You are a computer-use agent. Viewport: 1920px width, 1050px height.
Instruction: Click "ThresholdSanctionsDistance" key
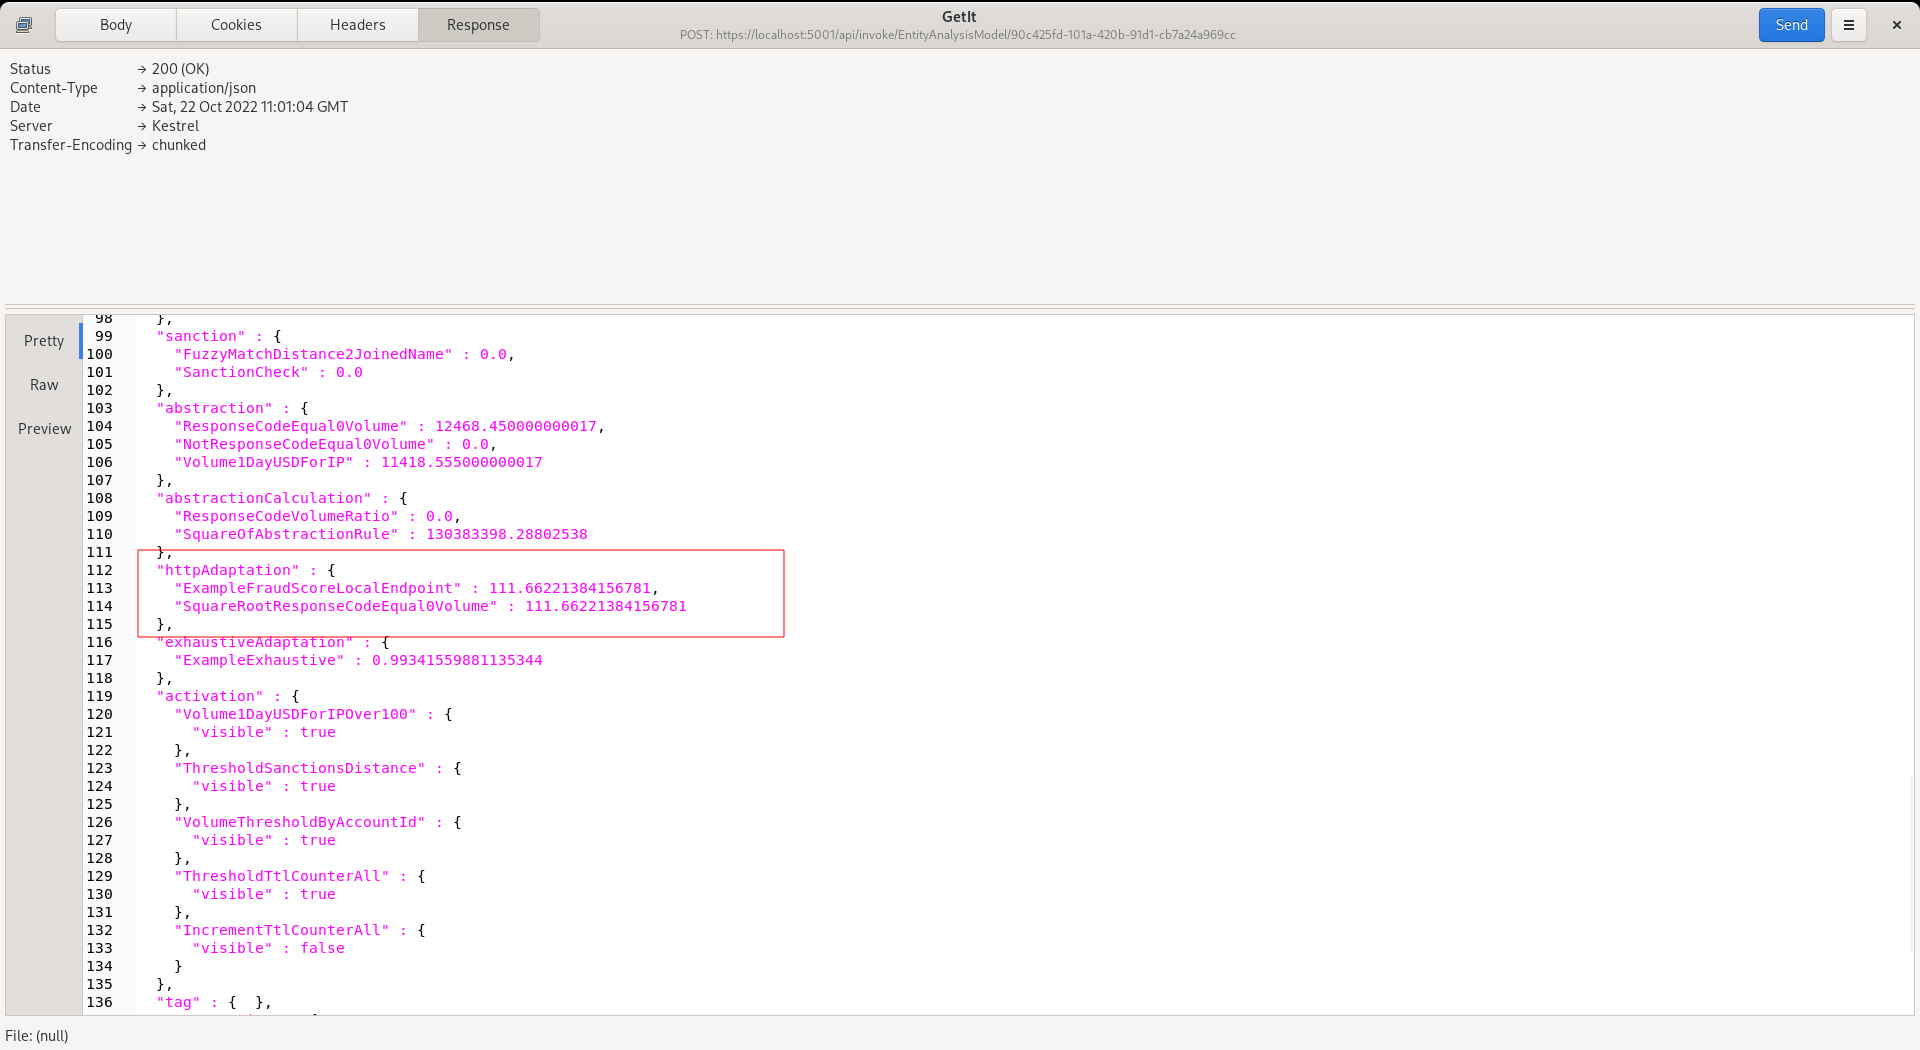pyautogui.click(x=300, y=769)
